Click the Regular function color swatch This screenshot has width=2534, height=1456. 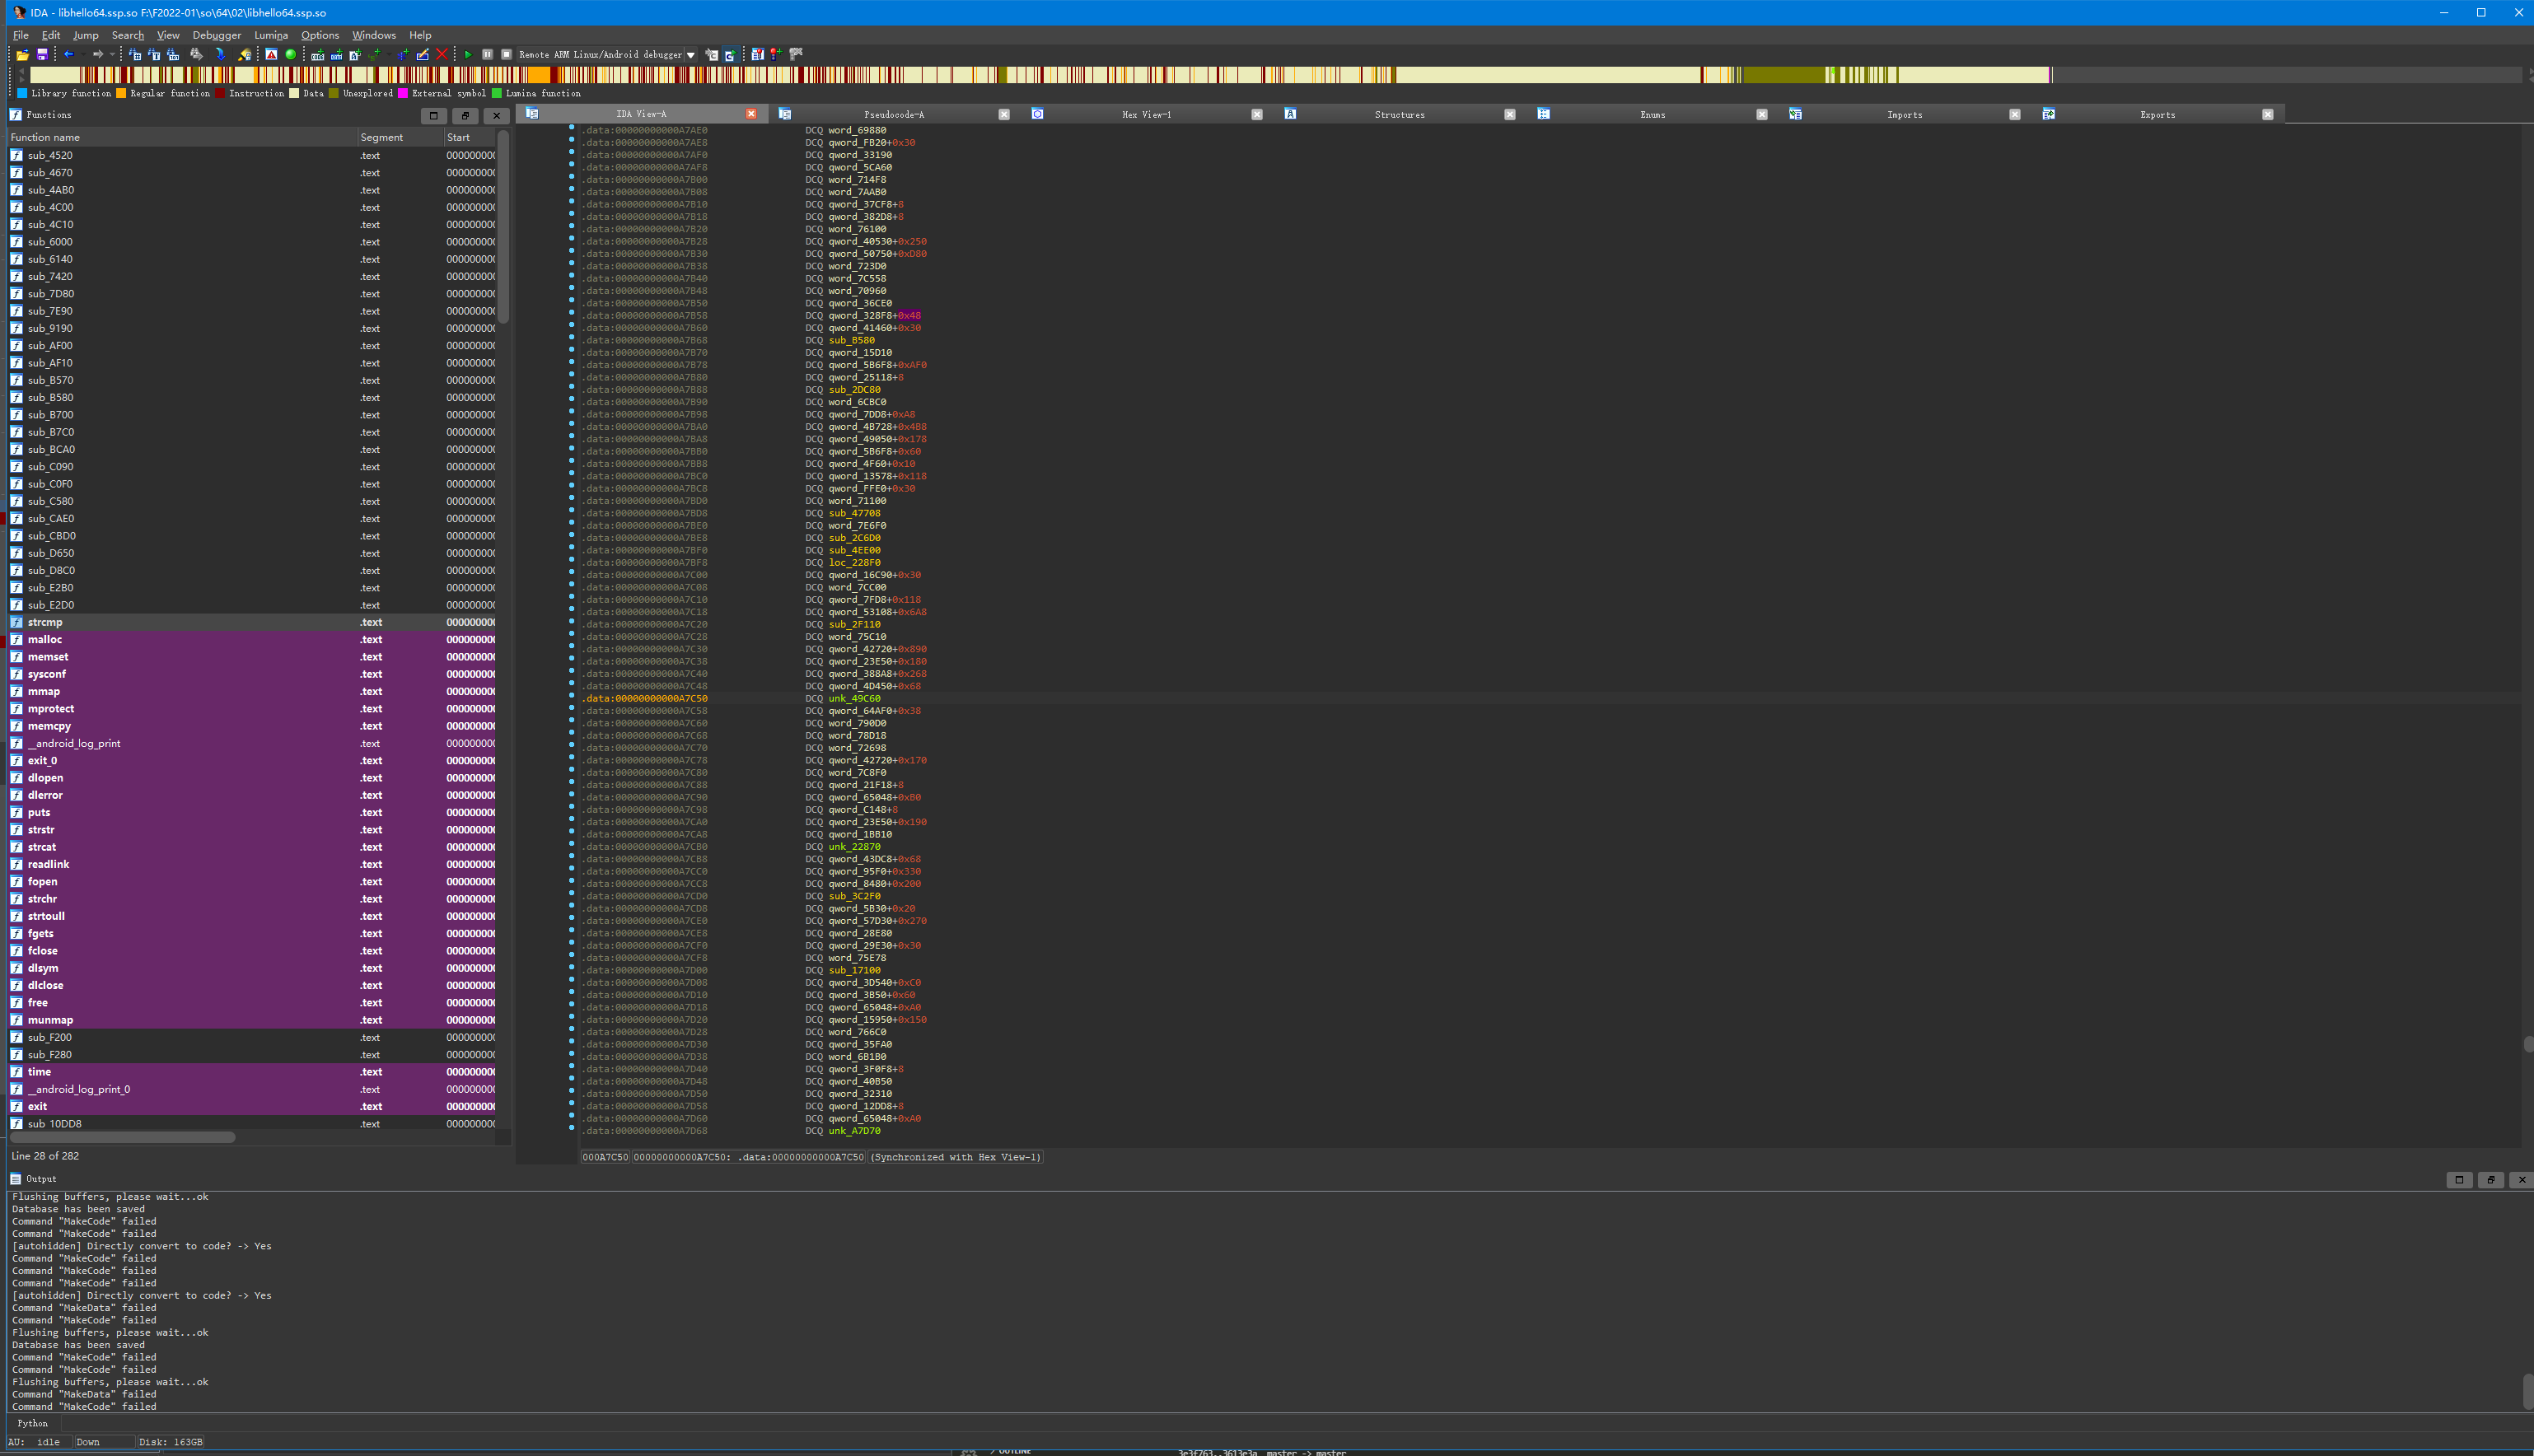(121, 93)
